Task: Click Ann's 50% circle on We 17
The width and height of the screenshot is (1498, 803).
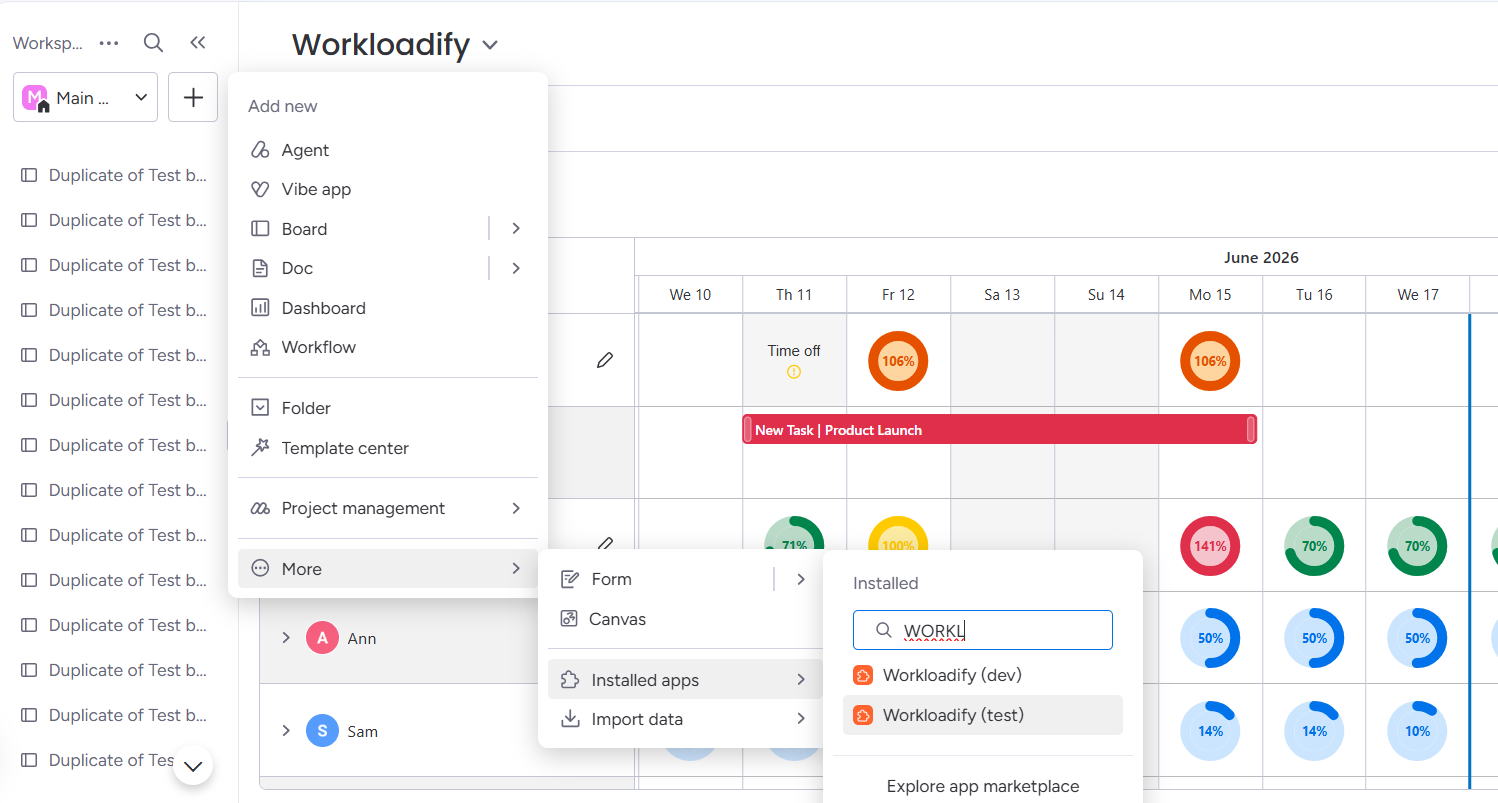Action: pyautogui.click(x=1418, y=638)
